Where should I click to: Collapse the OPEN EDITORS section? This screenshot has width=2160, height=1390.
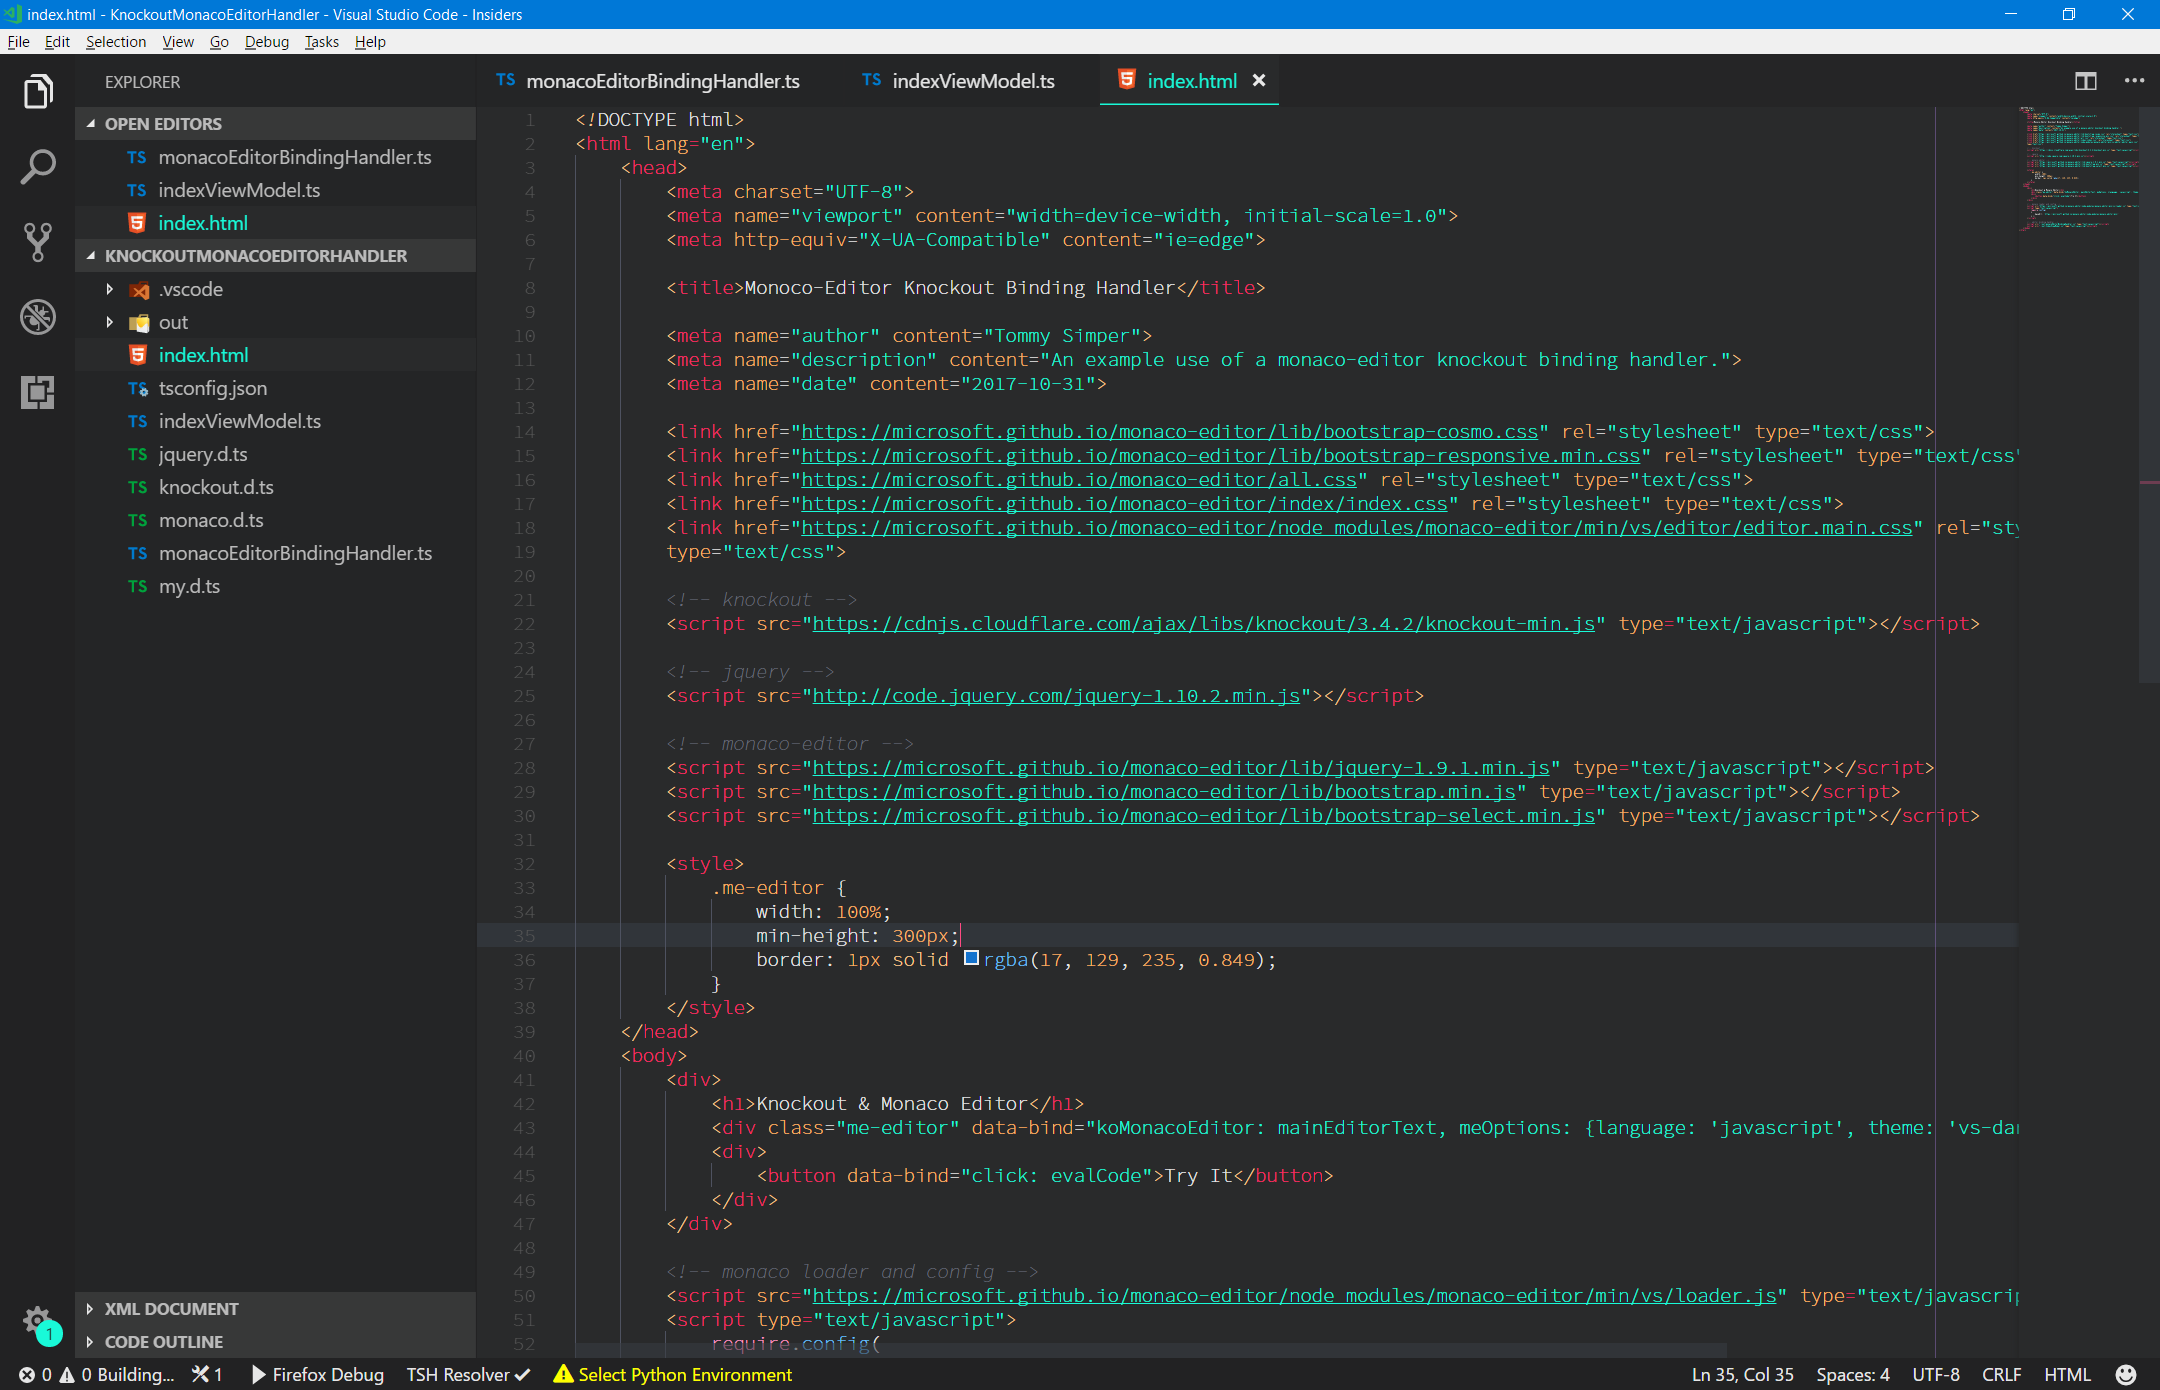pyautogui.click(x=92, y=124)
